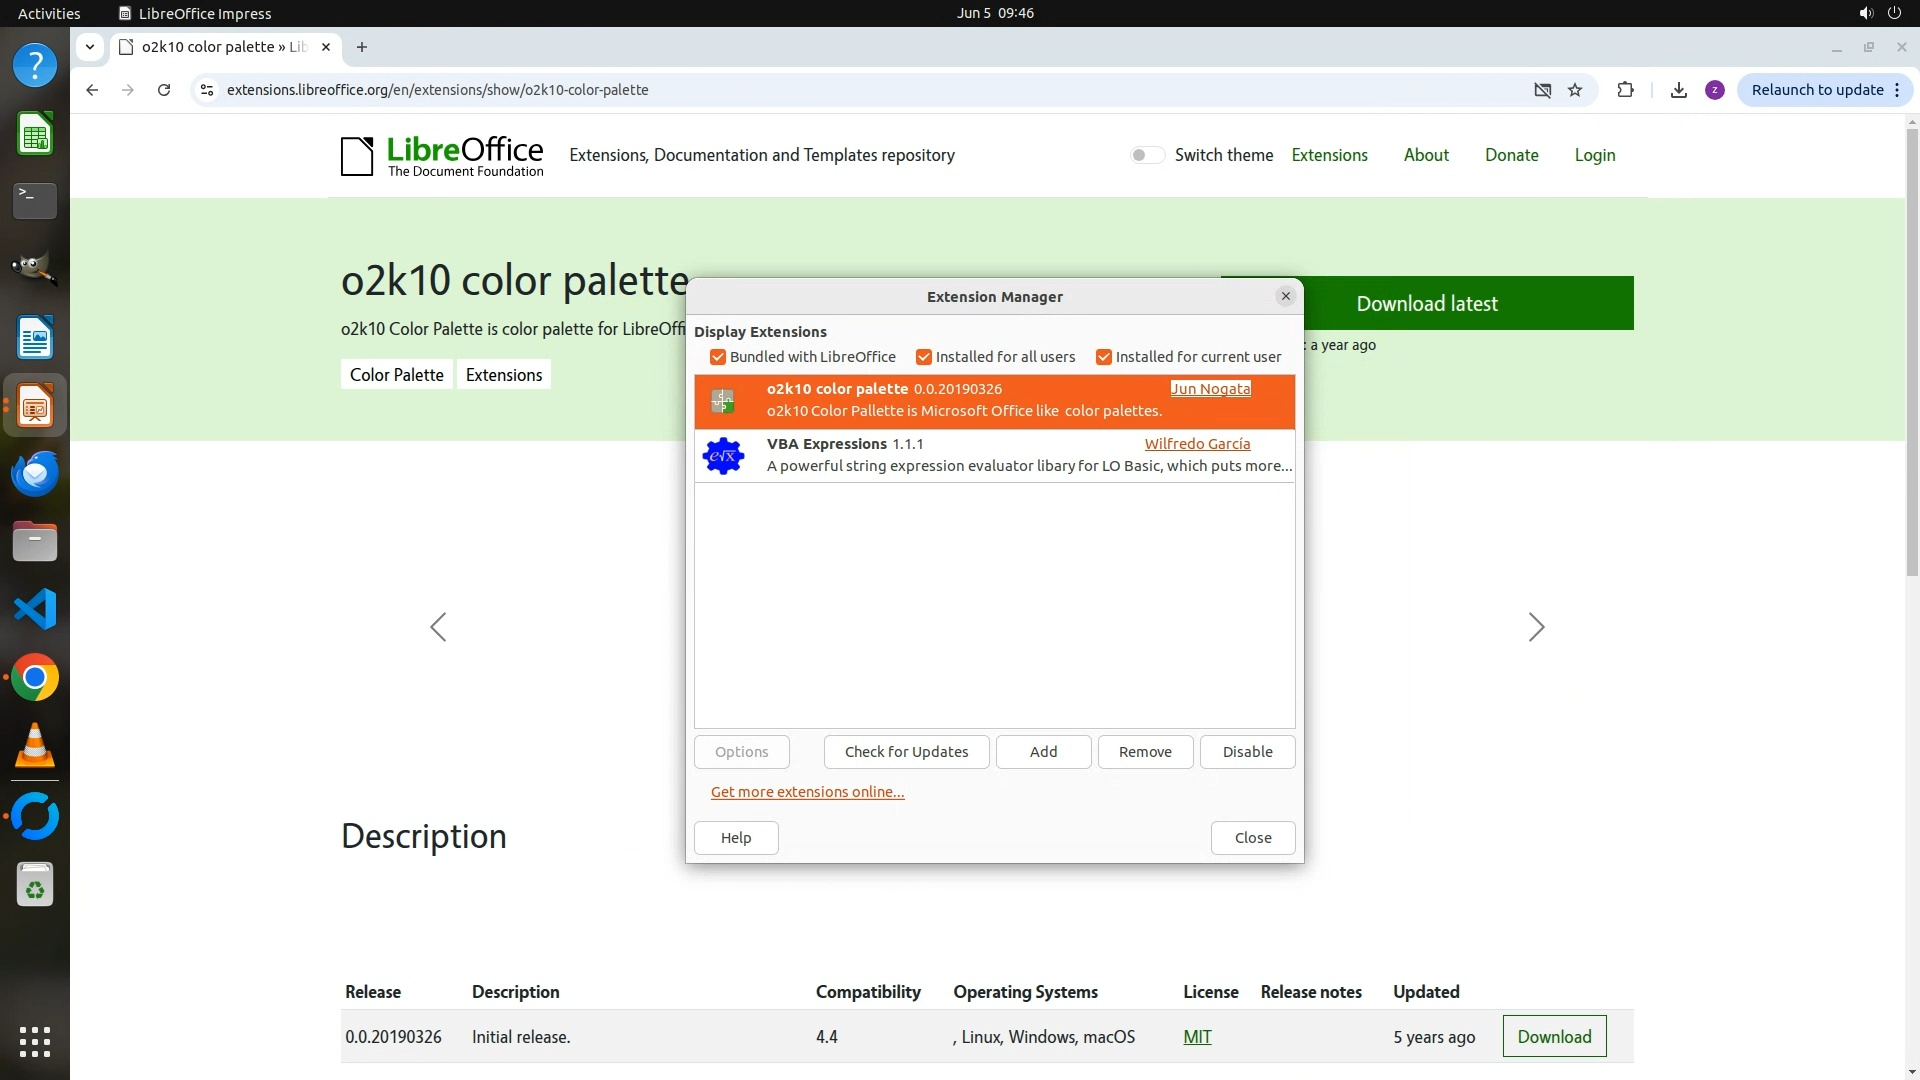Reload the page with refresh icon
This screenshot has width=1920, height=1080.
(164, 90)
